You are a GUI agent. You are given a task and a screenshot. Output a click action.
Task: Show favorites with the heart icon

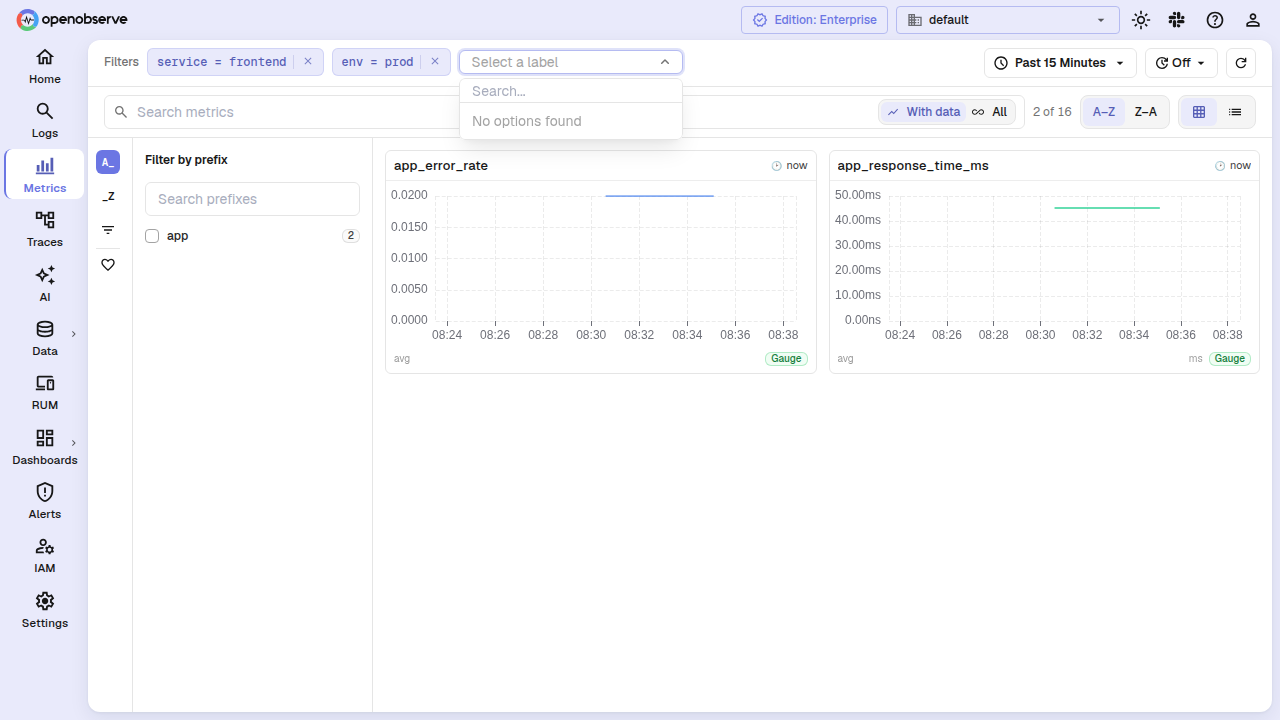point(108,265)
